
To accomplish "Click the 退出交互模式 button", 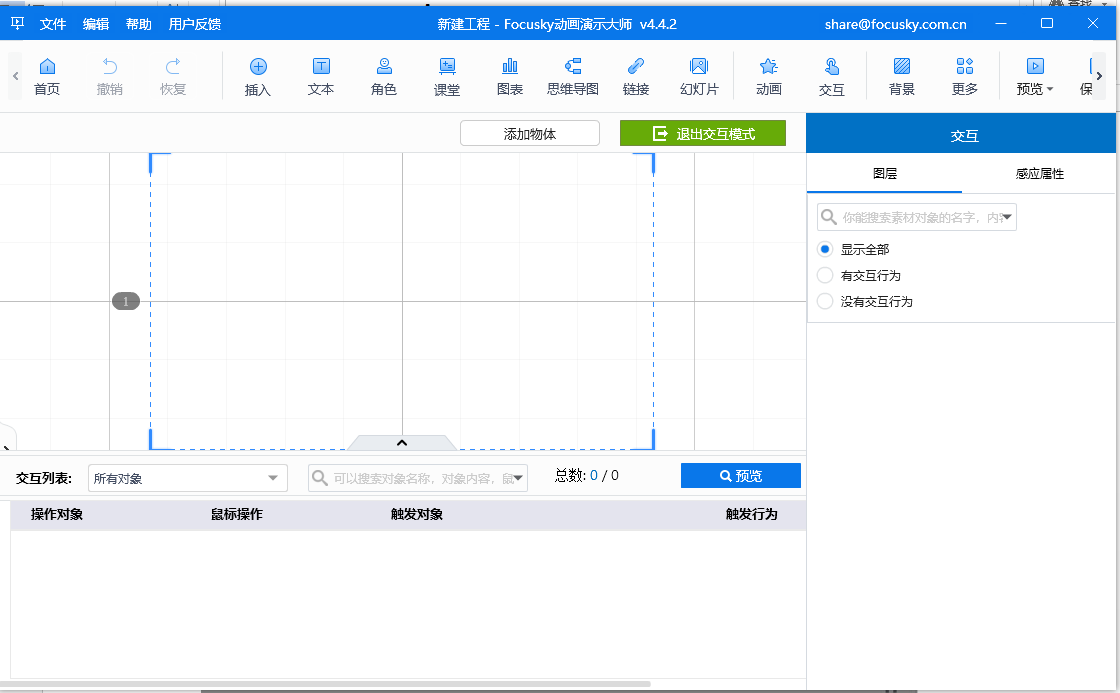I will tap(703, 132).
